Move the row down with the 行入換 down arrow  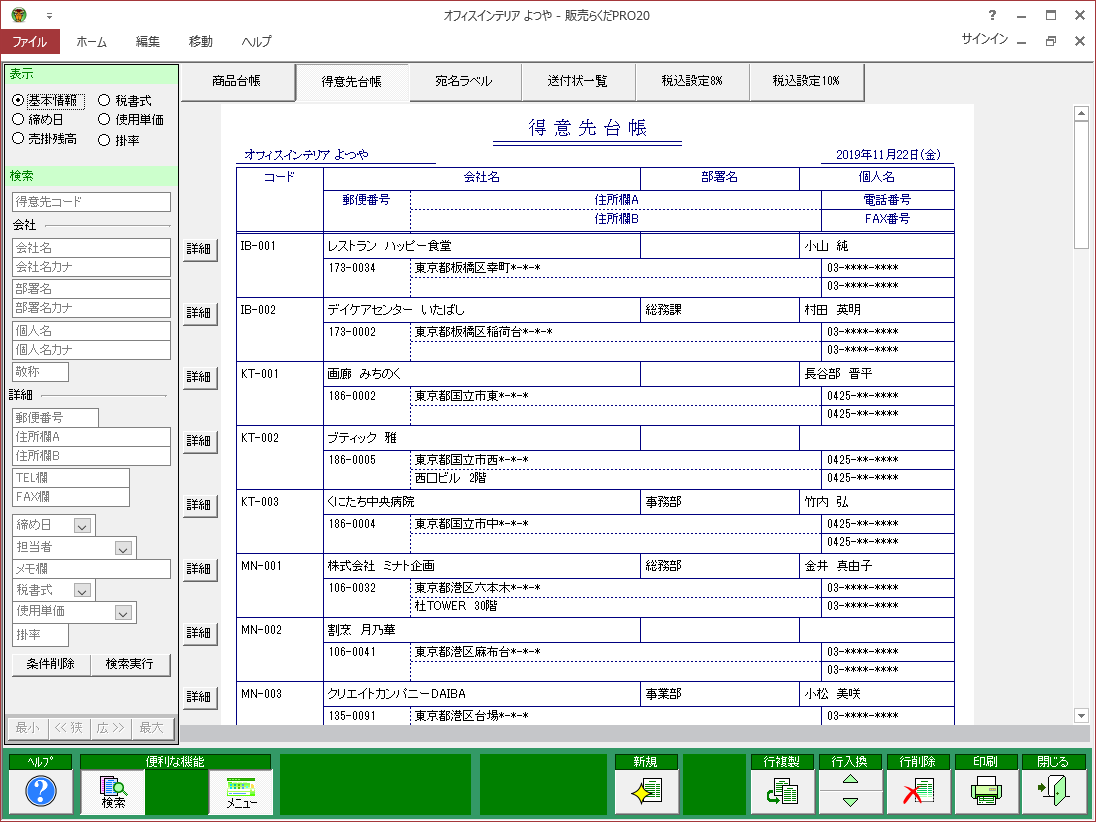tap(850, 802)
